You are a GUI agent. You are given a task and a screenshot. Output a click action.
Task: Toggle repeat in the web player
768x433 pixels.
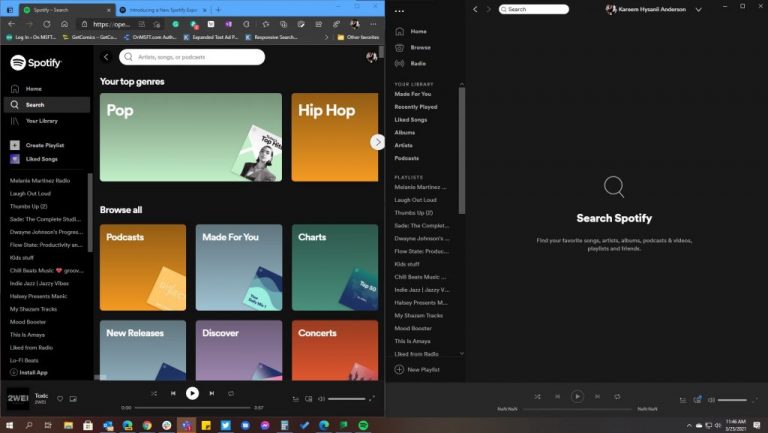tap(231, 393)
